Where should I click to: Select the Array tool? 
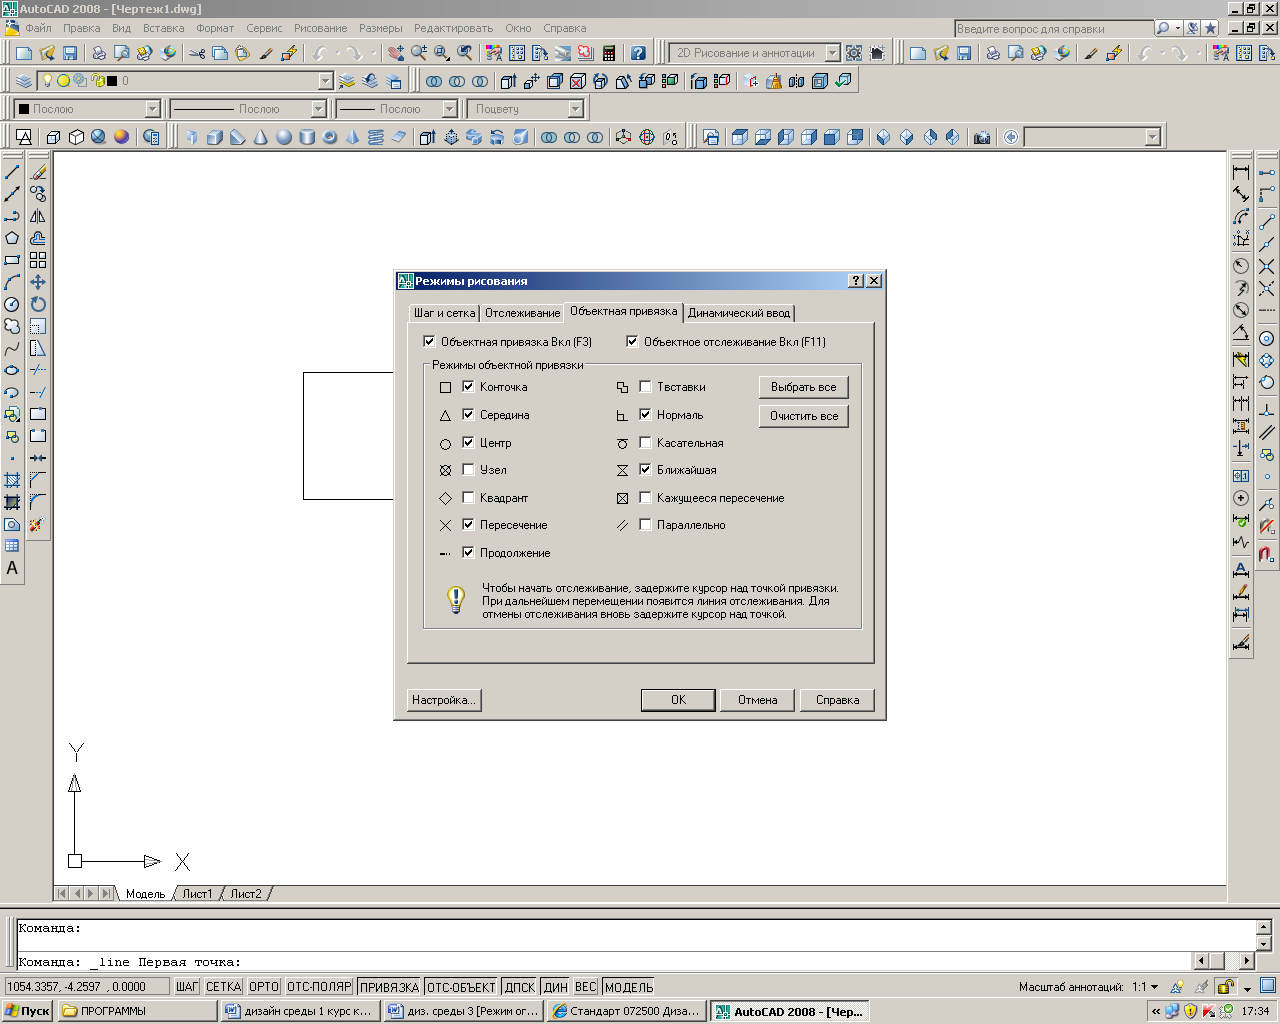[38, 260]
